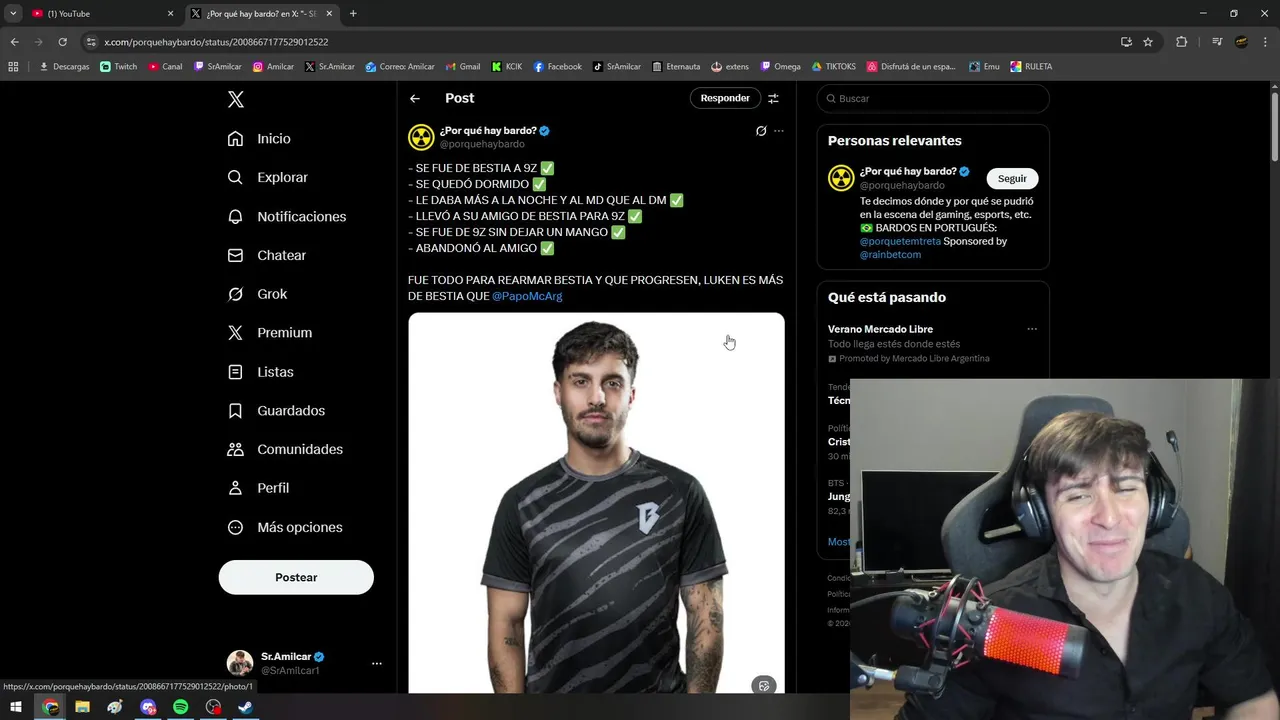
Task: Open the X logo home icon
Action: click(236, 99)
